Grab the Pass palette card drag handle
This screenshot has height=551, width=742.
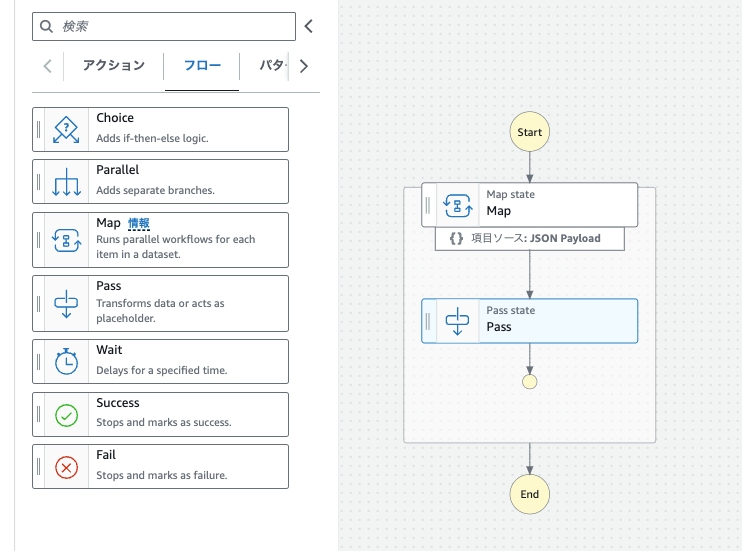coord(38,303)
